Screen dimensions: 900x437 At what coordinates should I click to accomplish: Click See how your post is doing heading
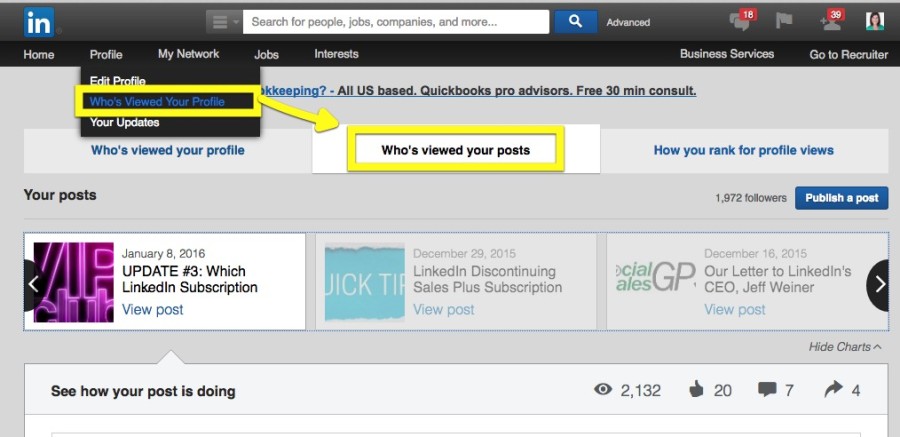(143, 392)
